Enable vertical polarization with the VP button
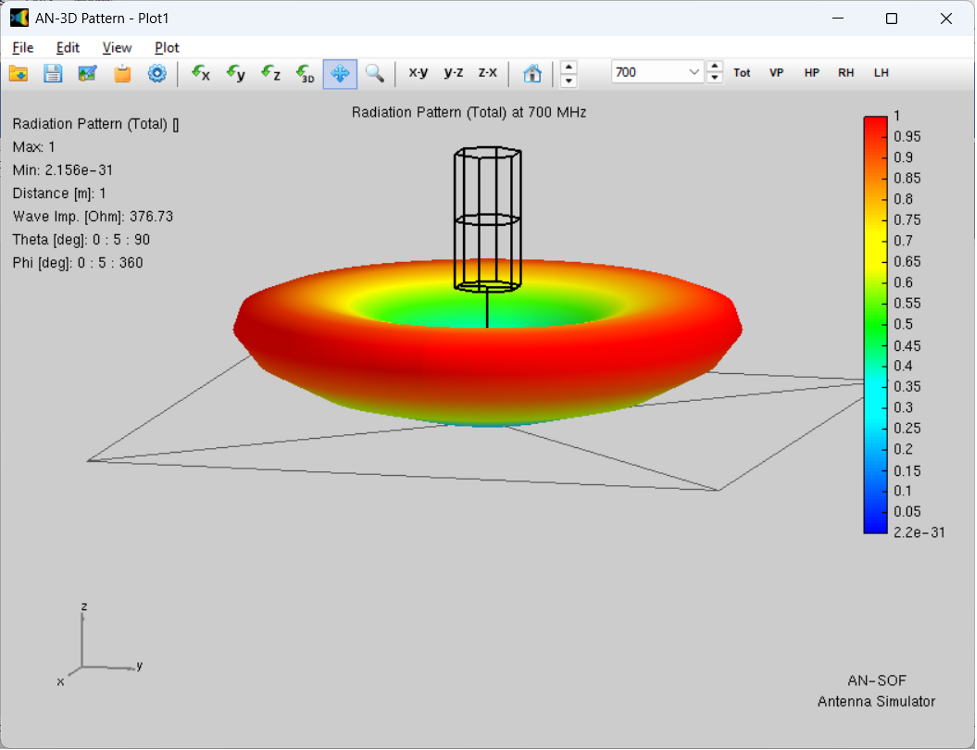 (776, 73)
